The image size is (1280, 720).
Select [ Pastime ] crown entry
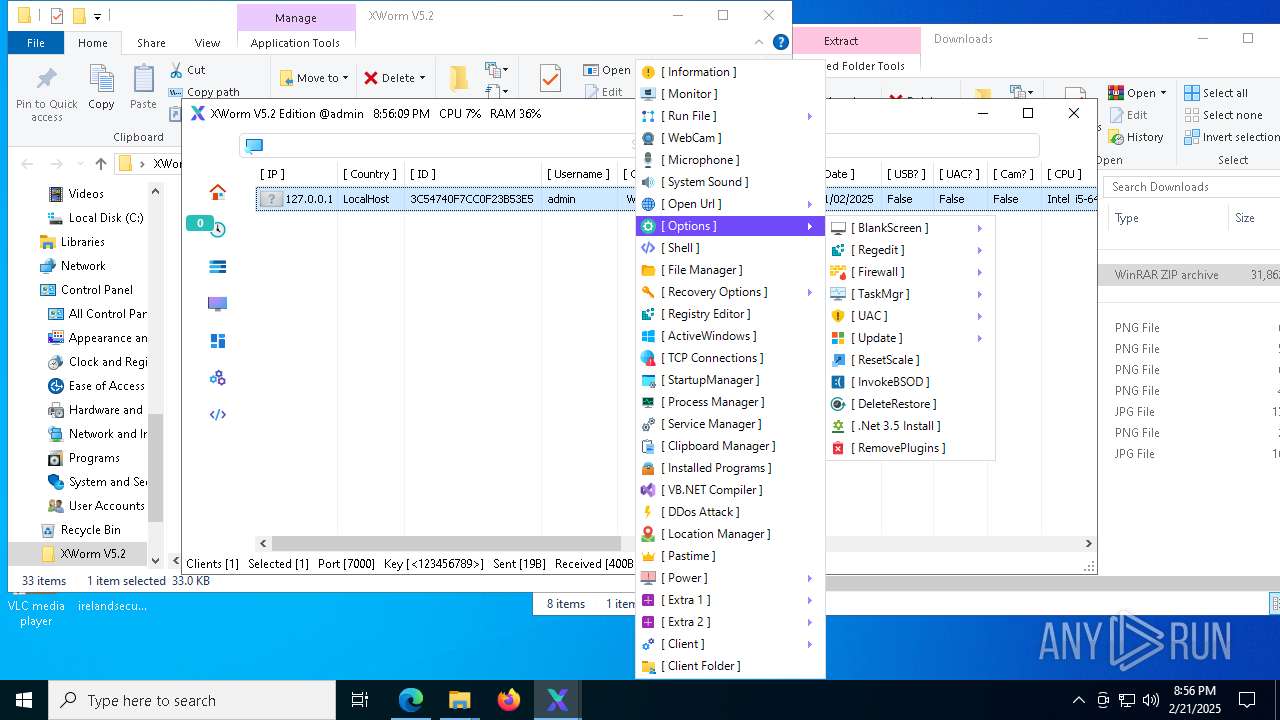click(x=730, y=556)
